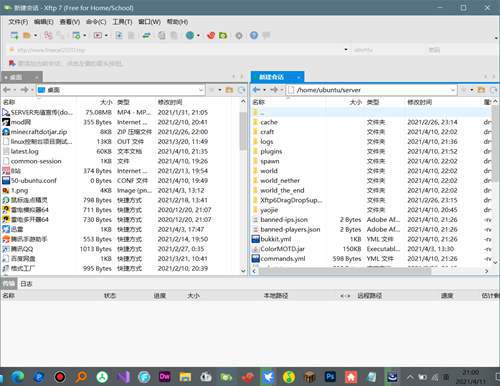Switch to the 日志 tab at bottom

click(26, 284)
